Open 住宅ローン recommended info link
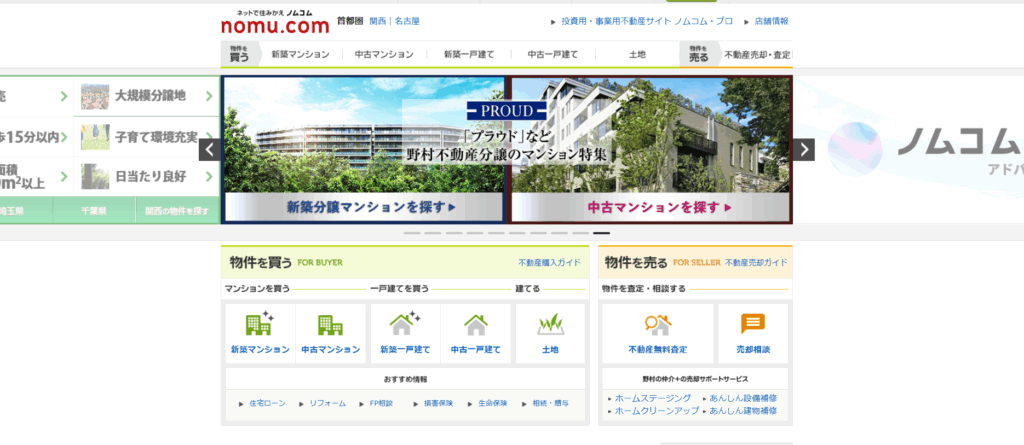Viewport: 1024px width, 445px height. (x=267, y=403)
